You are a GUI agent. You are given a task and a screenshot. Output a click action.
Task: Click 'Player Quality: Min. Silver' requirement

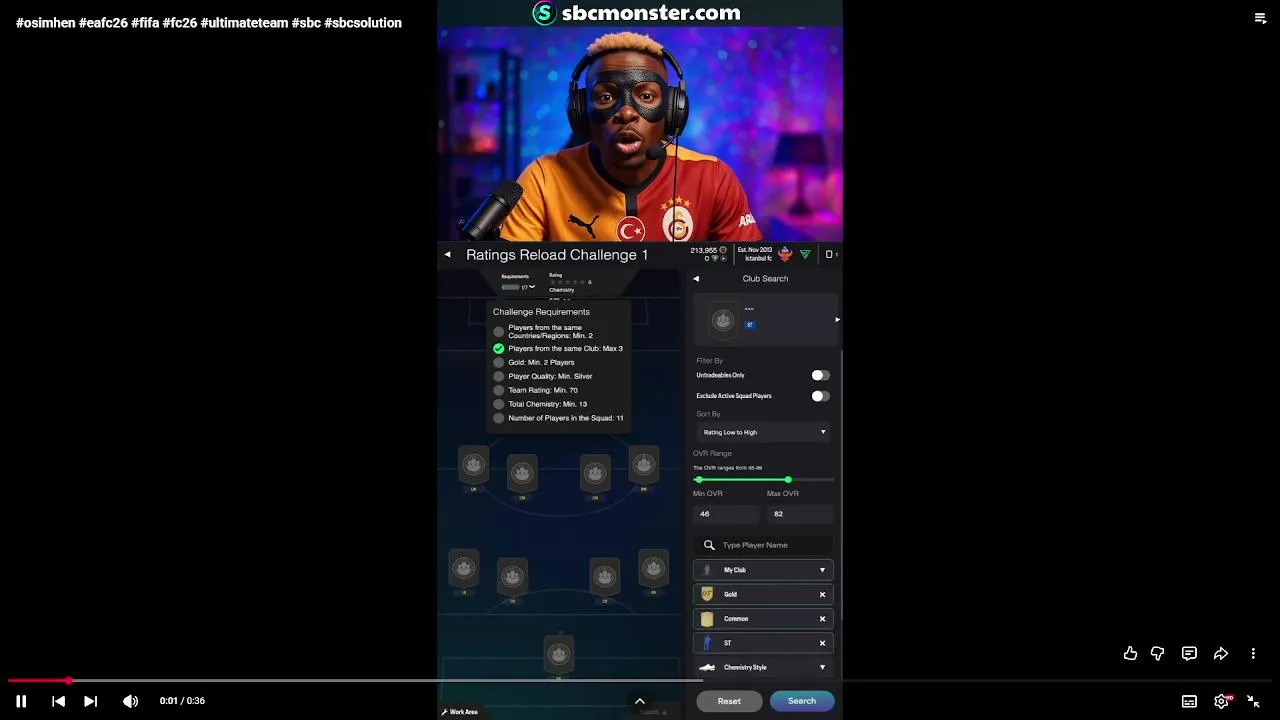coord(550,376)
